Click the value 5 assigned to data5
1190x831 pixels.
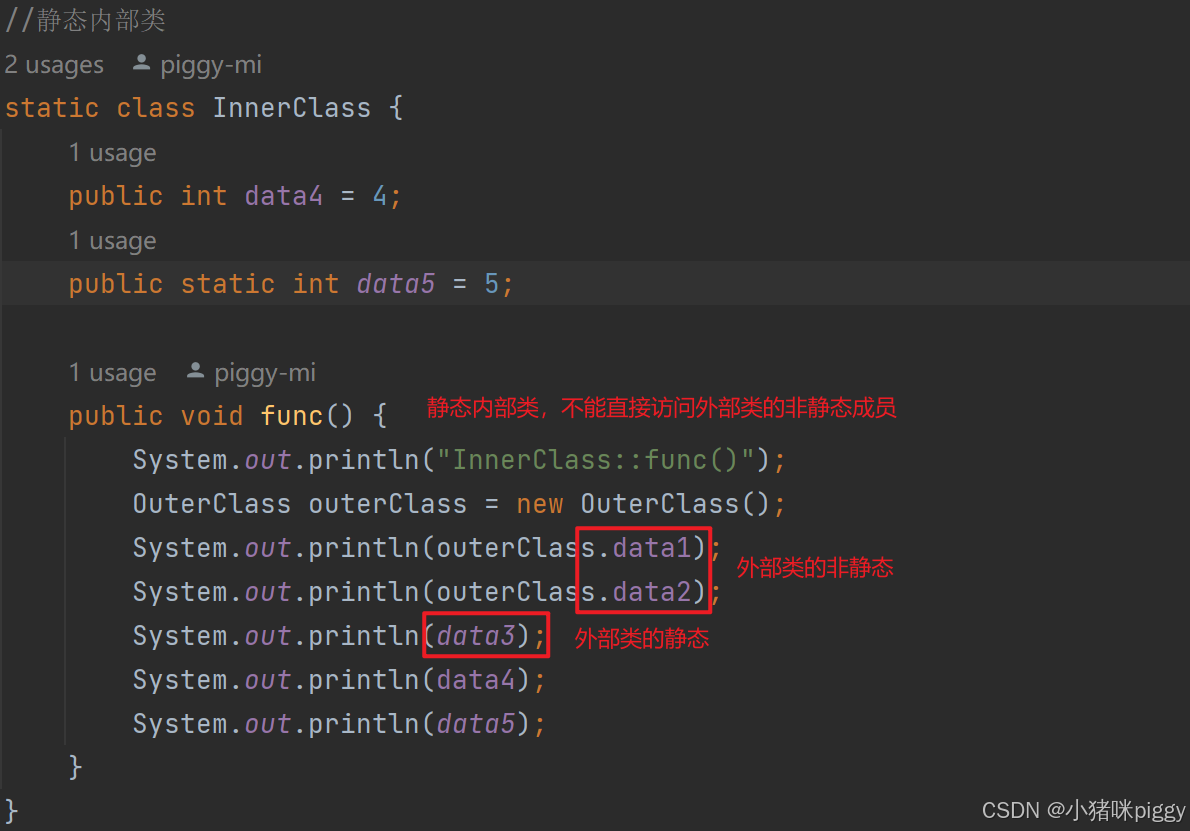(492, 285)
